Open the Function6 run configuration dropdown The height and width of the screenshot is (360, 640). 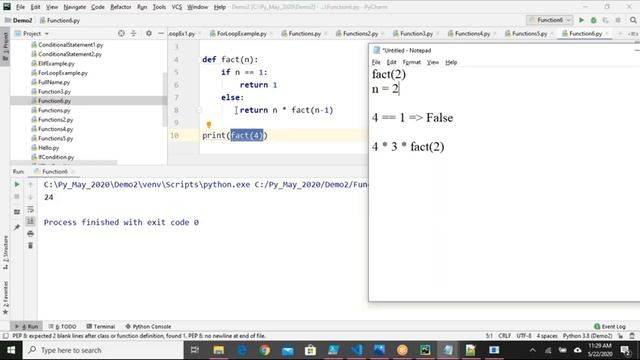coord(550,20)
